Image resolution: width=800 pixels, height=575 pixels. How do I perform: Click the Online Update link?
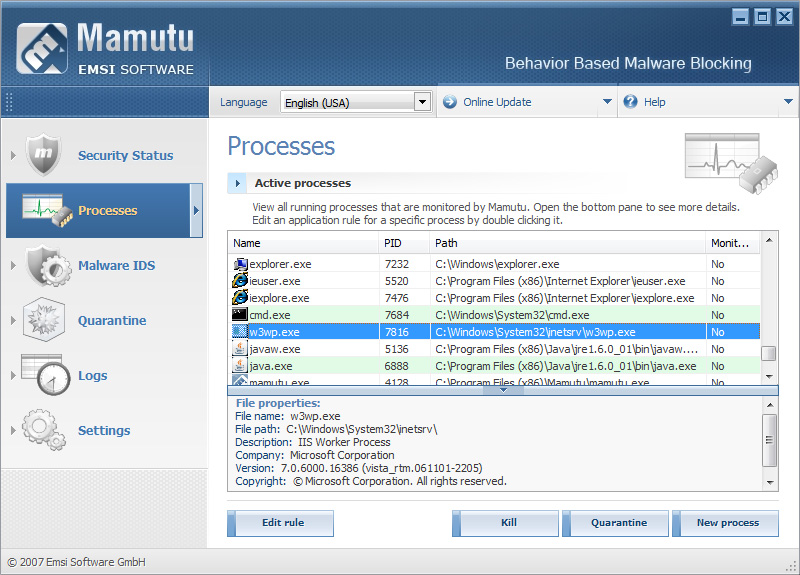pos(497,102)
